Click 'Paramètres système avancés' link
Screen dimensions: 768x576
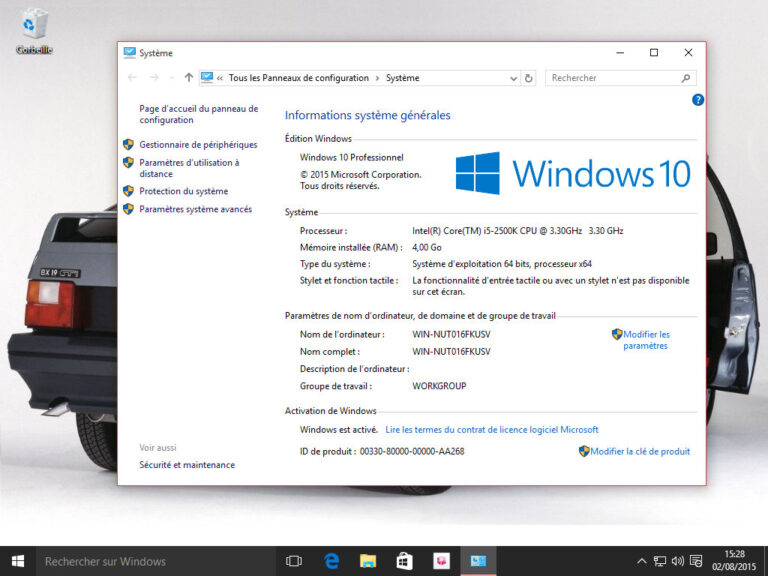(x=195, y=210)
